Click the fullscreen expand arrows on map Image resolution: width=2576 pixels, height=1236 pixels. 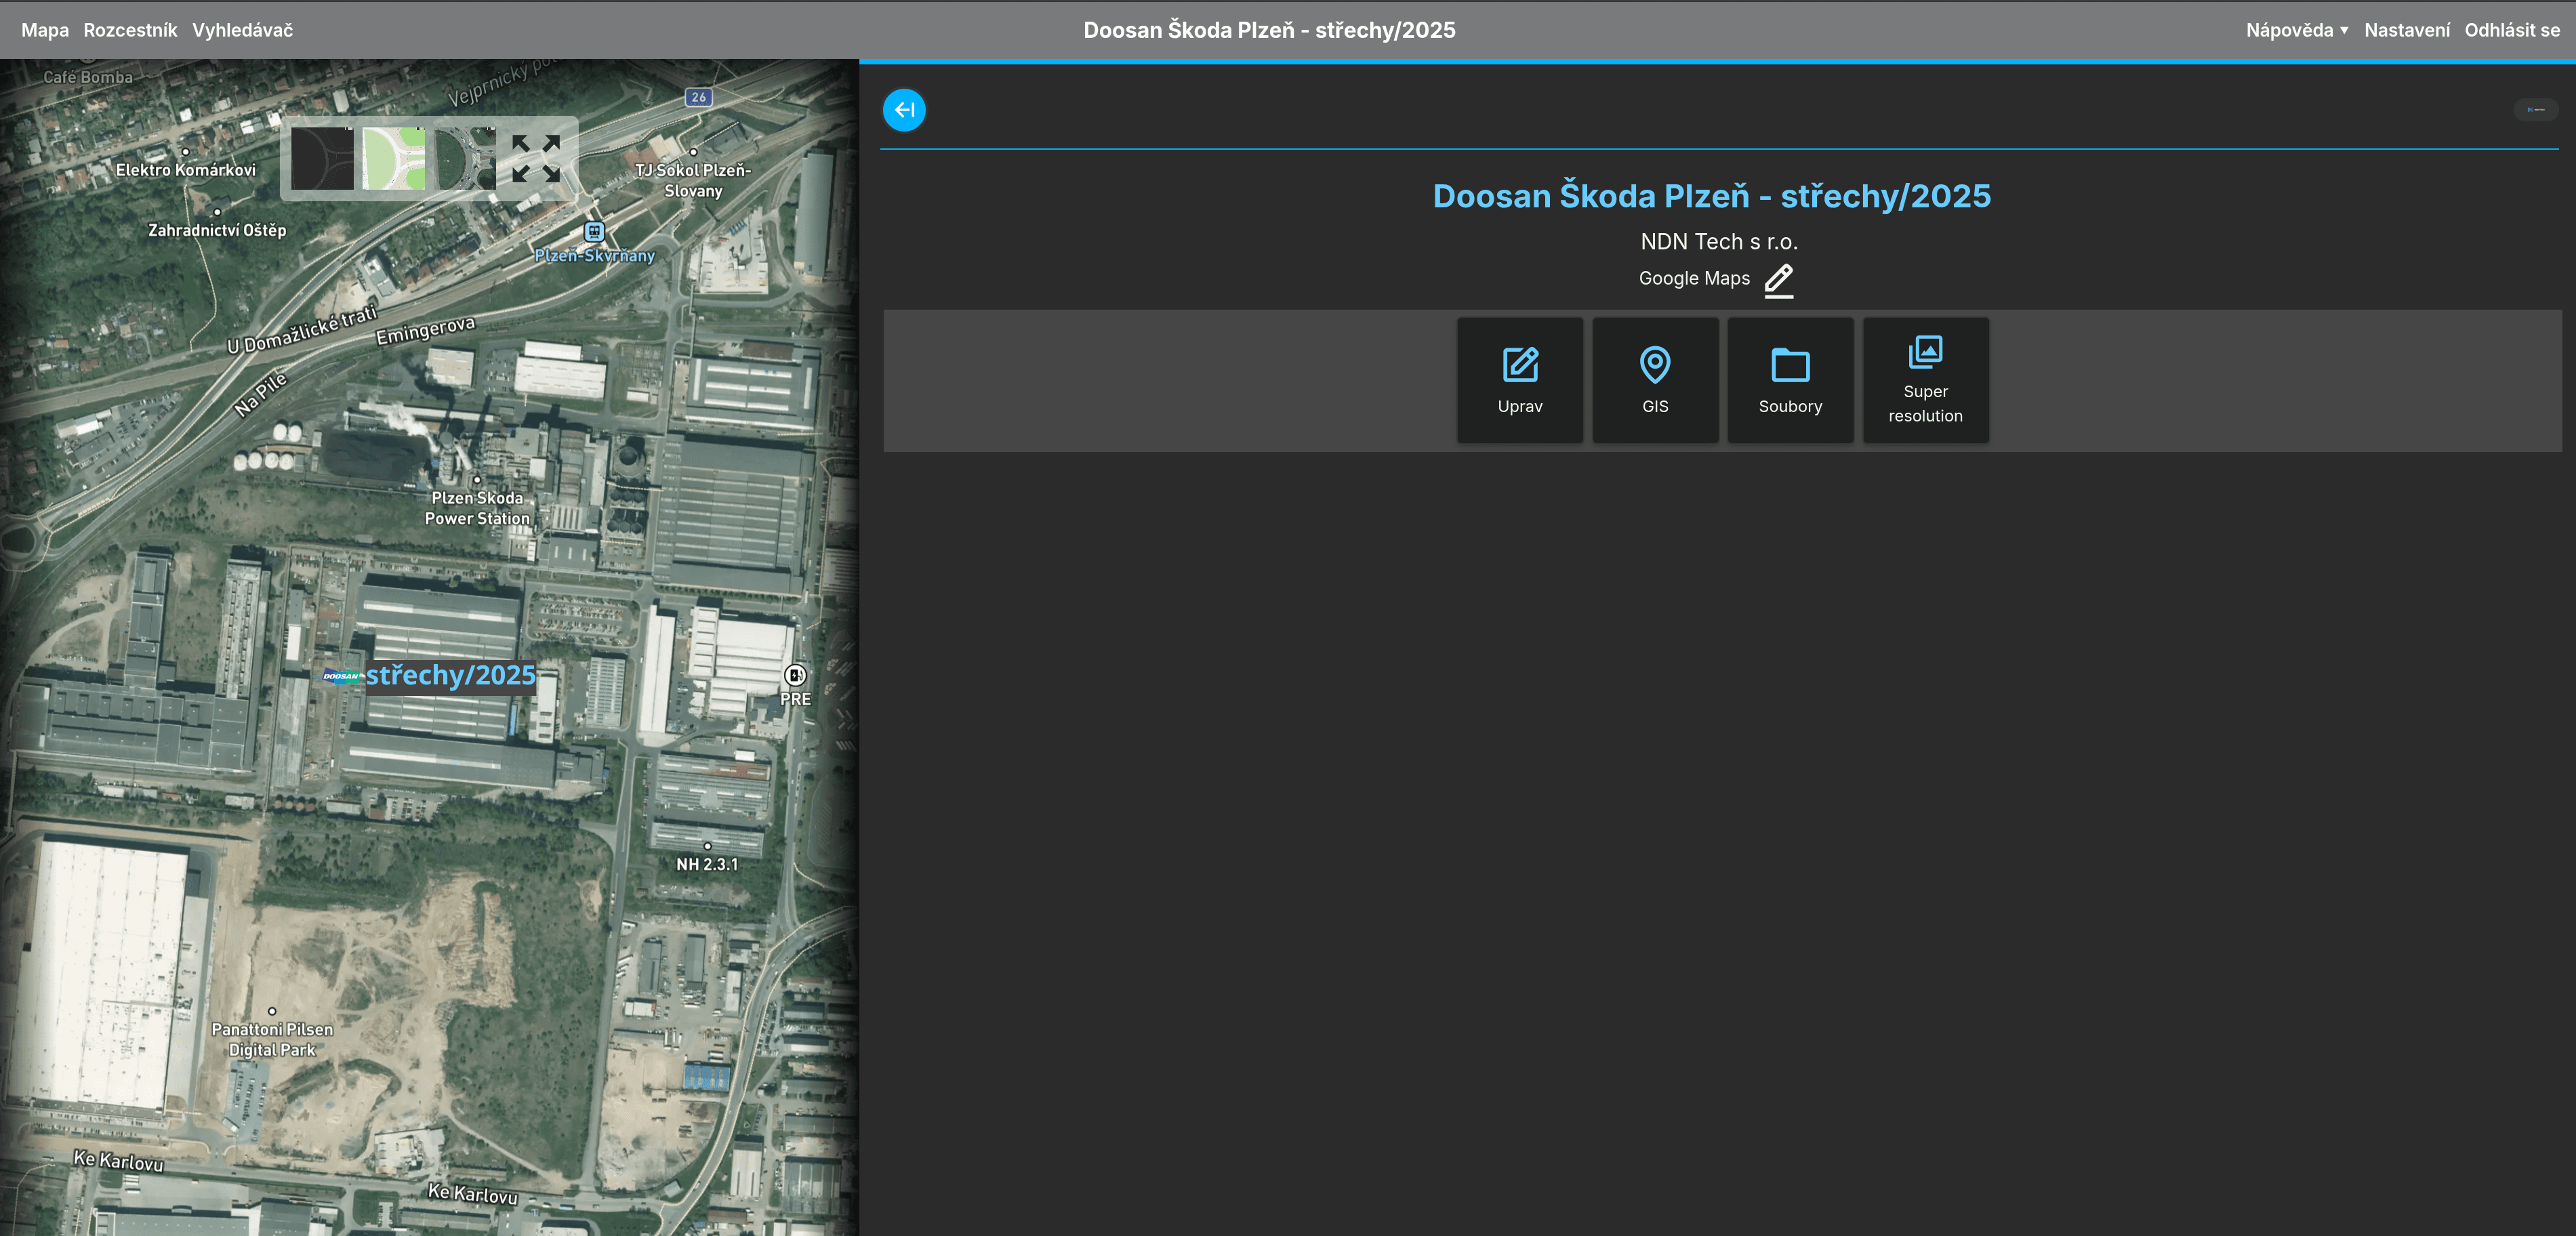pyautogui.click(x=535, y=158)
